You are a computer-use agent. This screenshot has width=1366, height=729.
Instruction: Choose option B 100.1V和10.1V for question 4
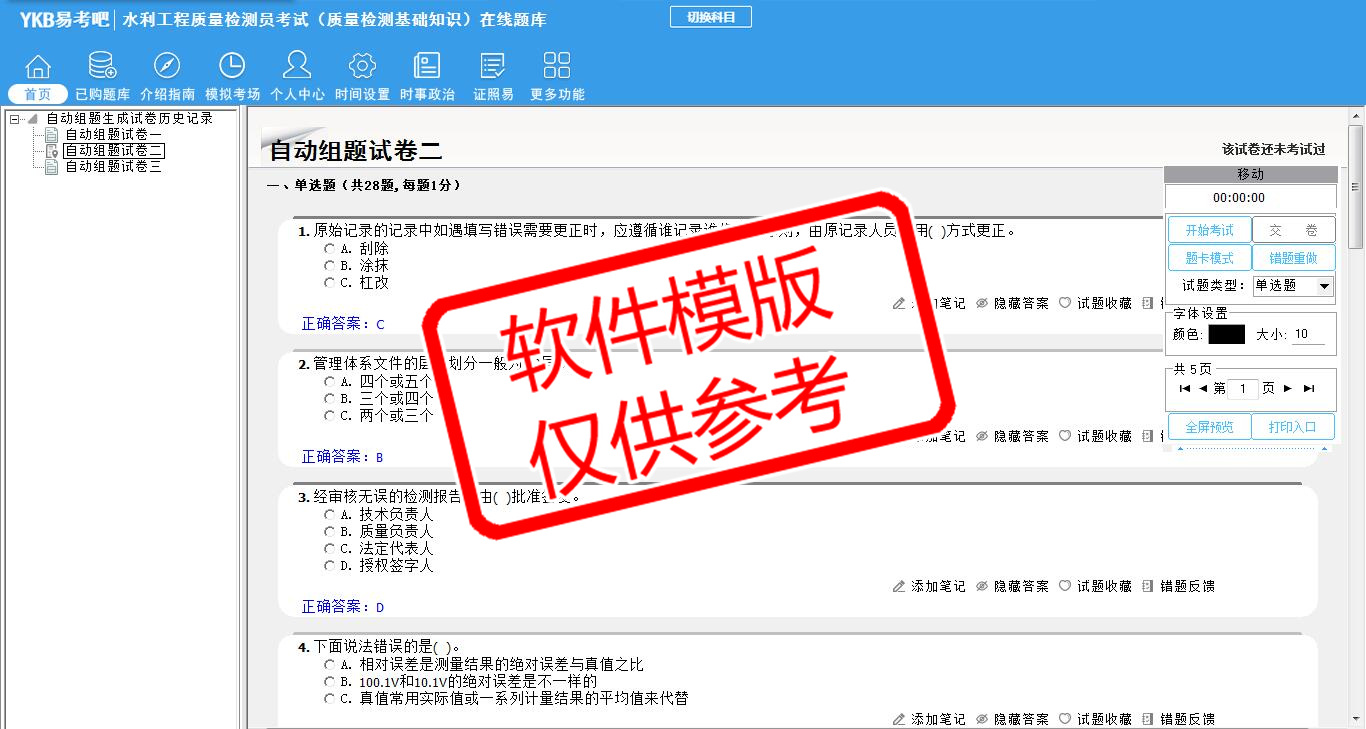329,682
